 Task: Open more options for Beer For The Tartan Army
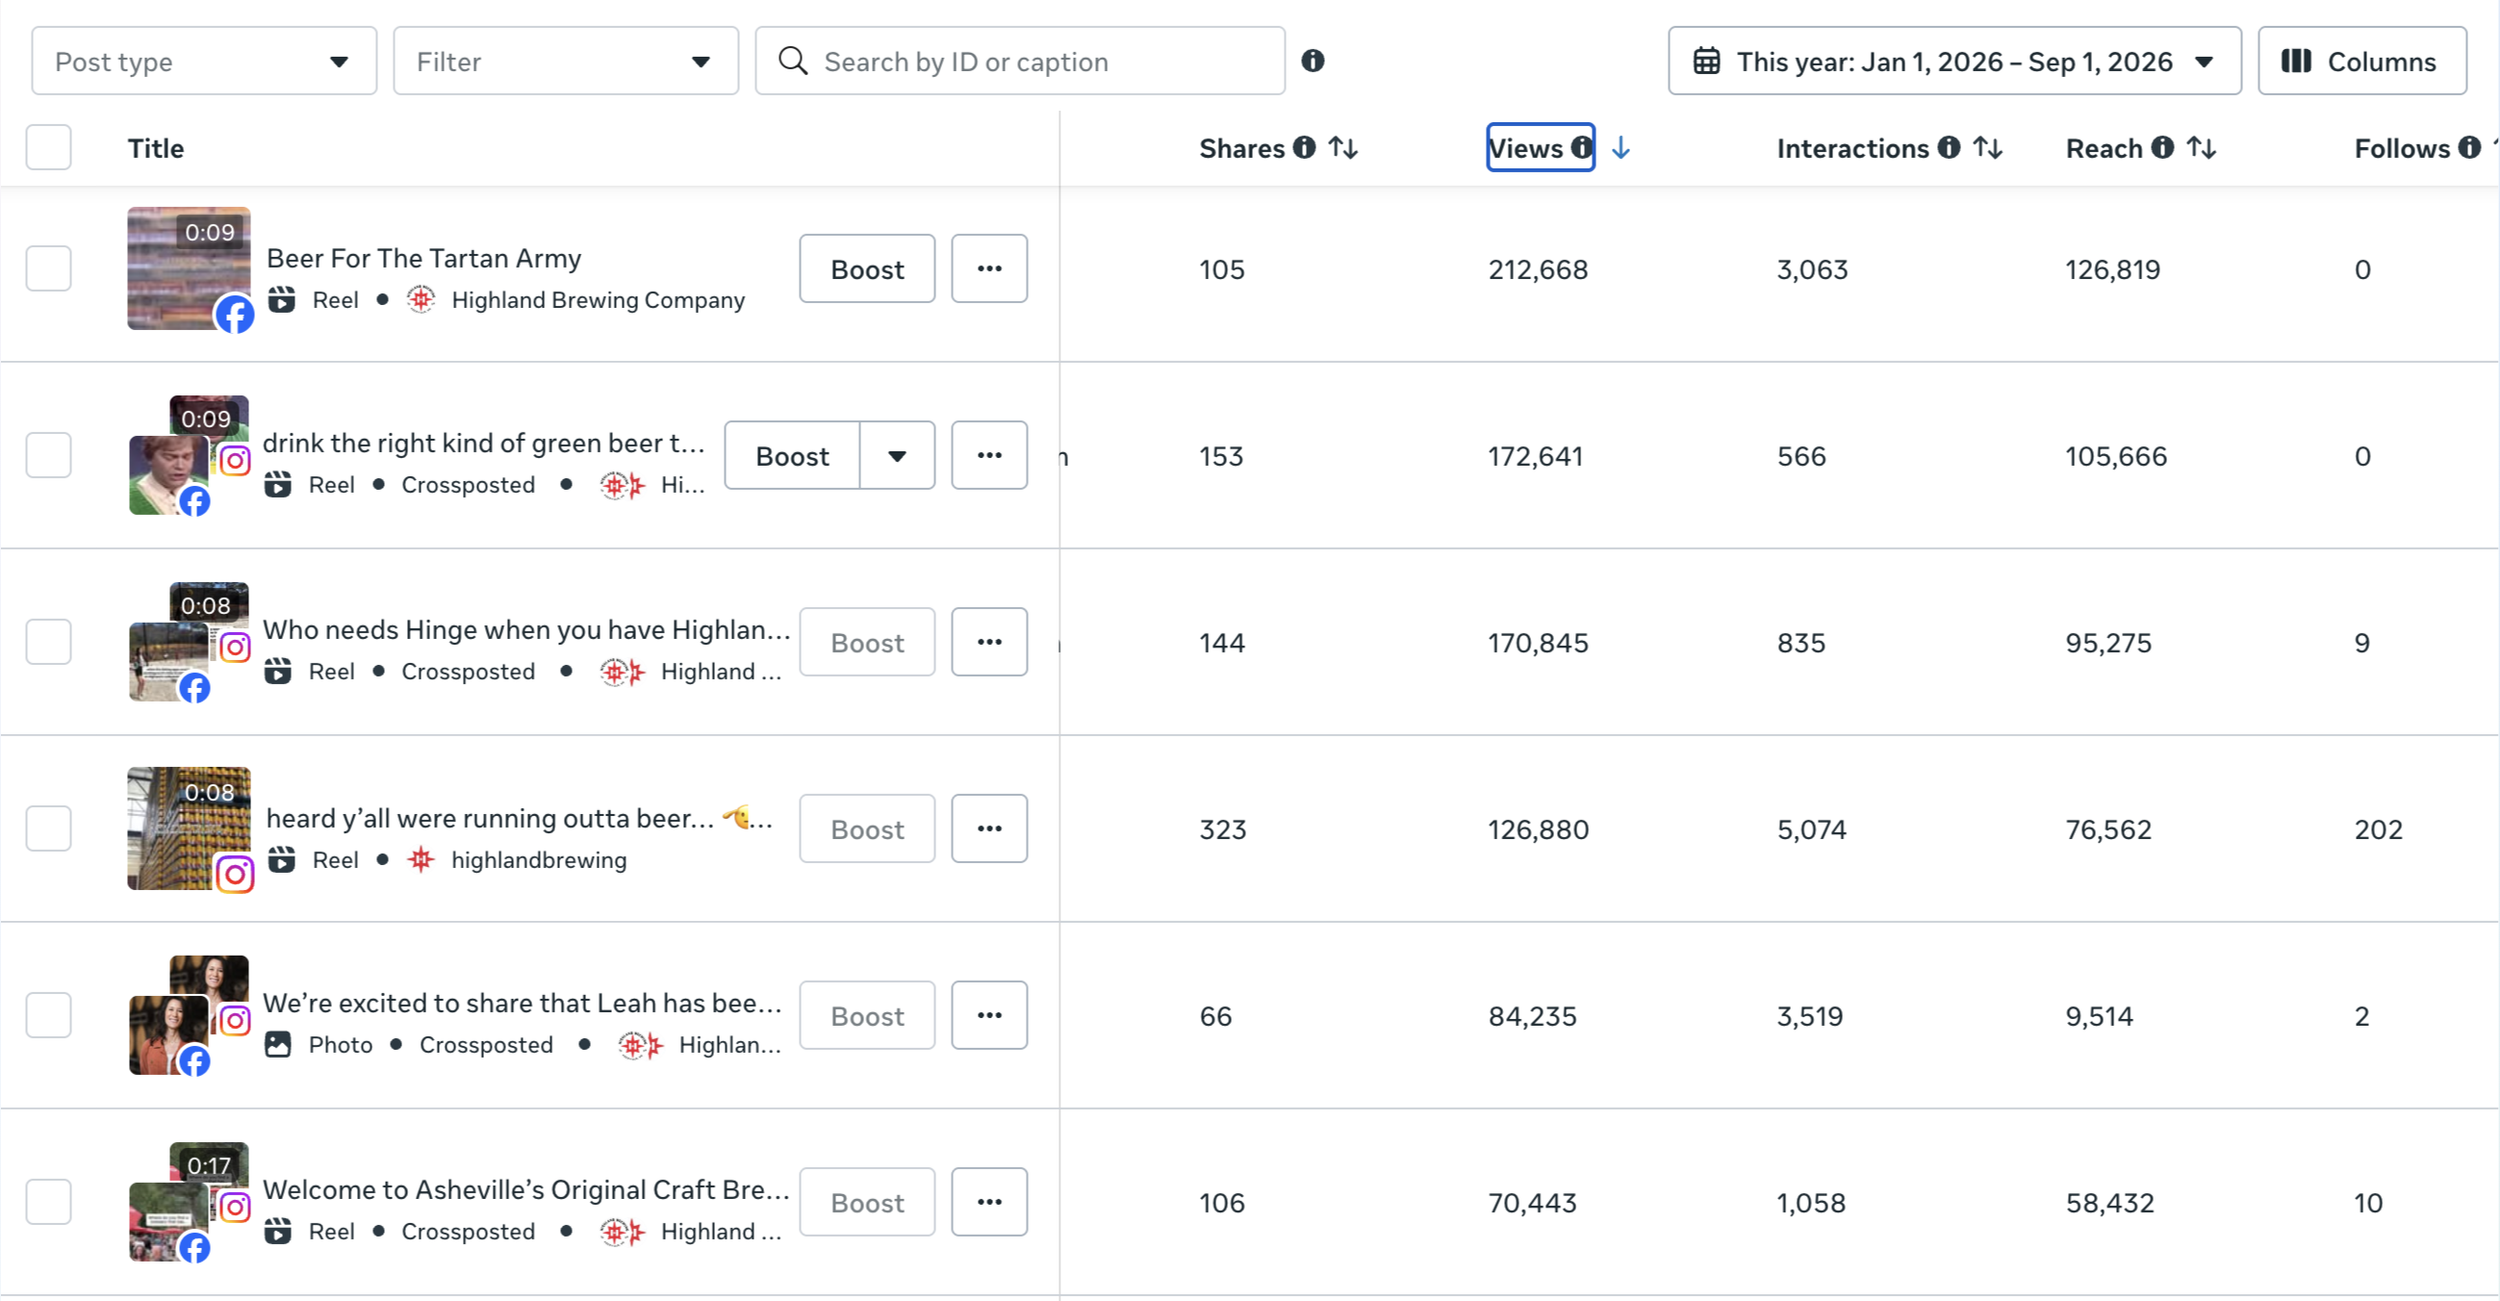pos(989,268)
